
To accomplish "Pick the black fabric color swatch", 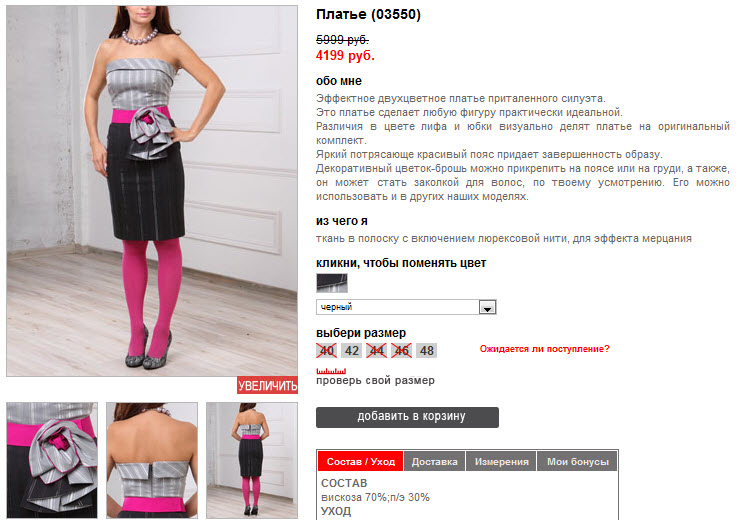I will [x=332, y=283].
